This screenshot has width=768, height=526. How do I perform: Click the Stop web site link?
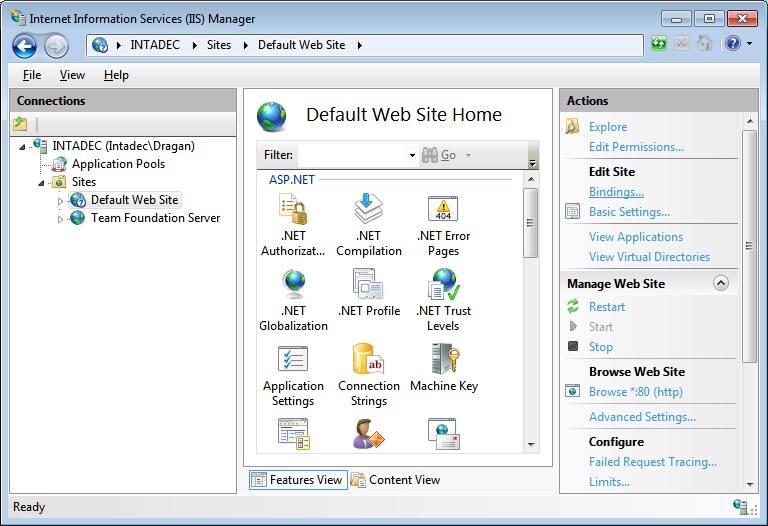tap(600, 347)
